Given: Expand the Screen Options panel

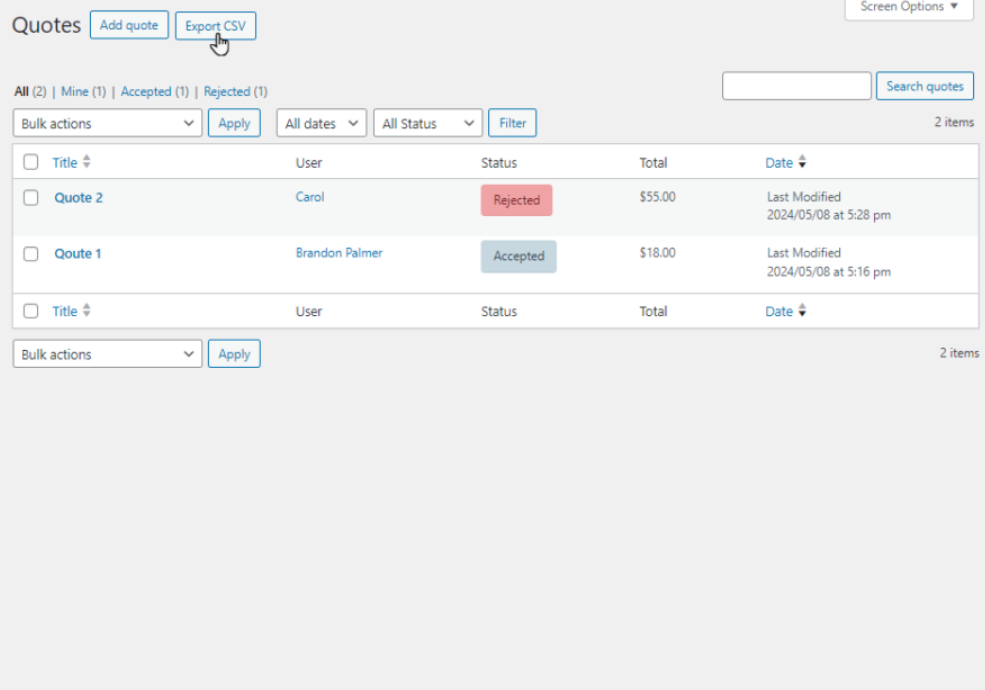Looking at the screenshot, I should coord(908,8).
